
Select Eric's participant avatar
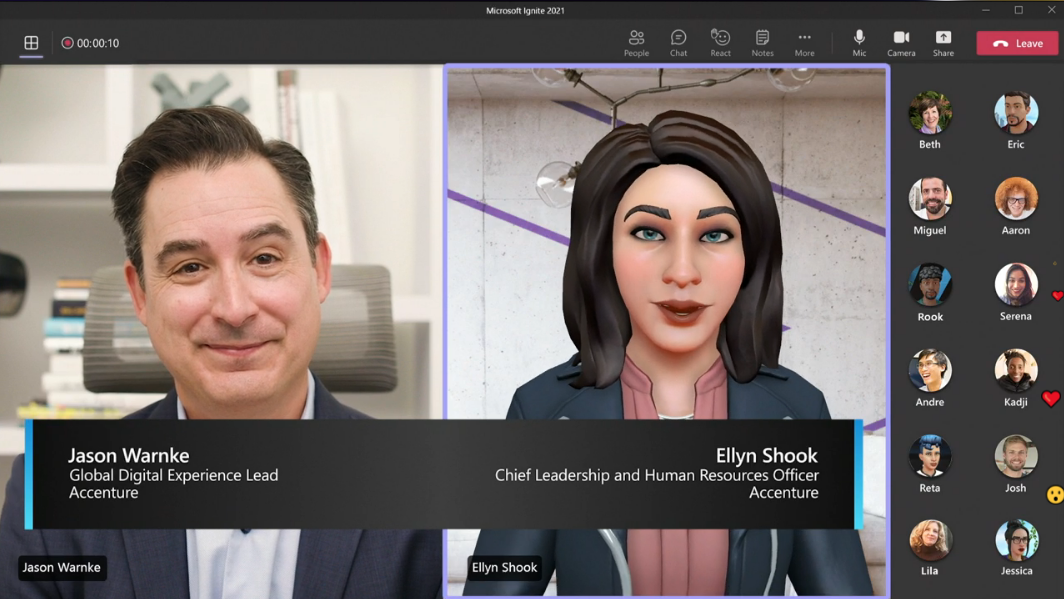(x=1016, y=113)
